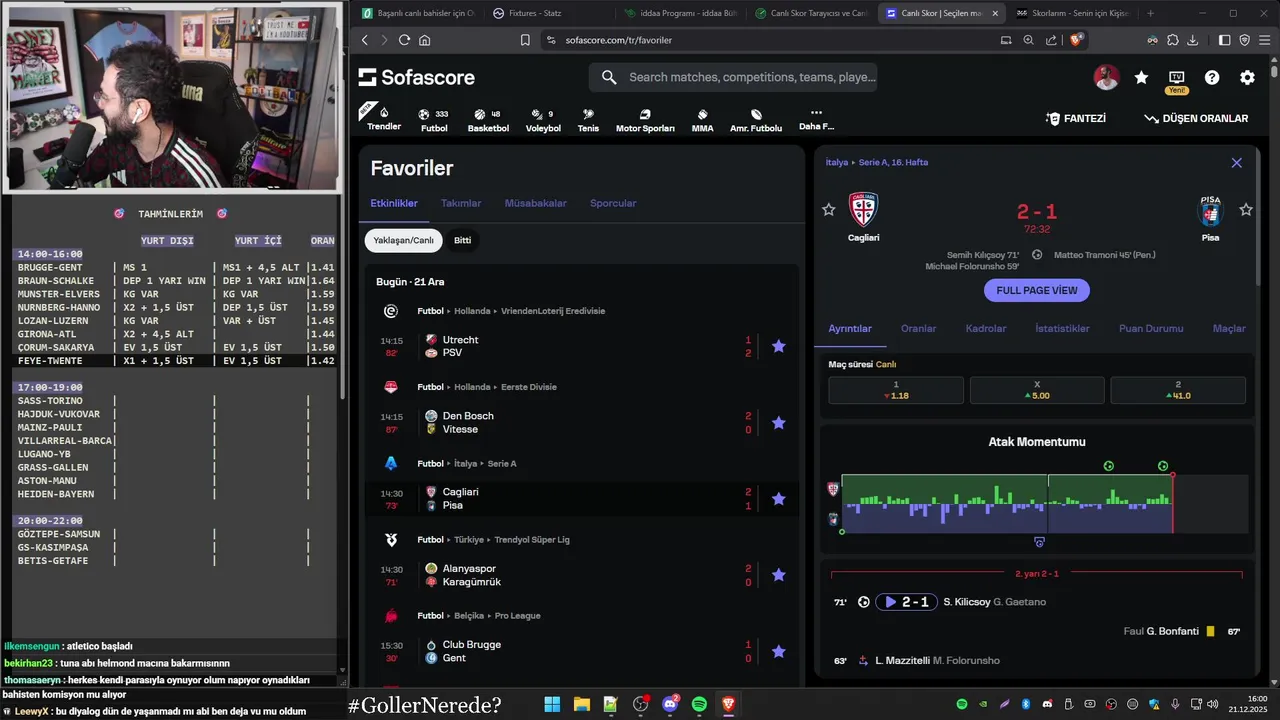Image resolution: width=1280 pixels, height=720 pixels.
Task: Switch to the Fixtures - Statz browser tab
Action: (x=534, y=13)
